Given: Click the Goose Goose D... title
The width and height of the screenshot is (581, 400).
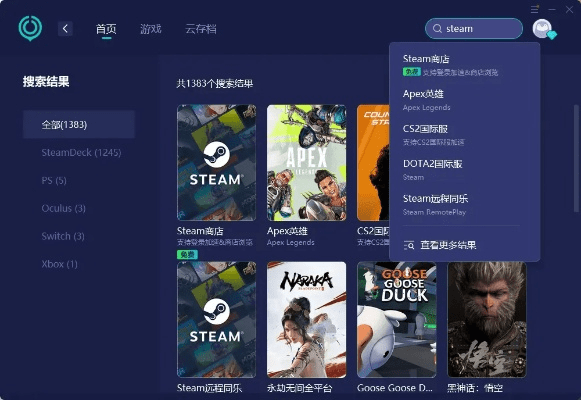Looking at the screenshot, I should point(395,388).
